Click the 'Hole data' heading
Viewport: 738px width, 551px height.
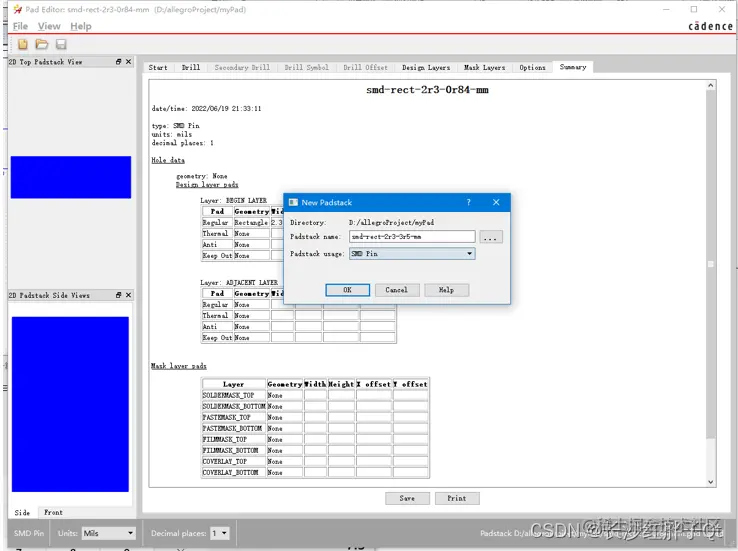click(x=168, y=160)
